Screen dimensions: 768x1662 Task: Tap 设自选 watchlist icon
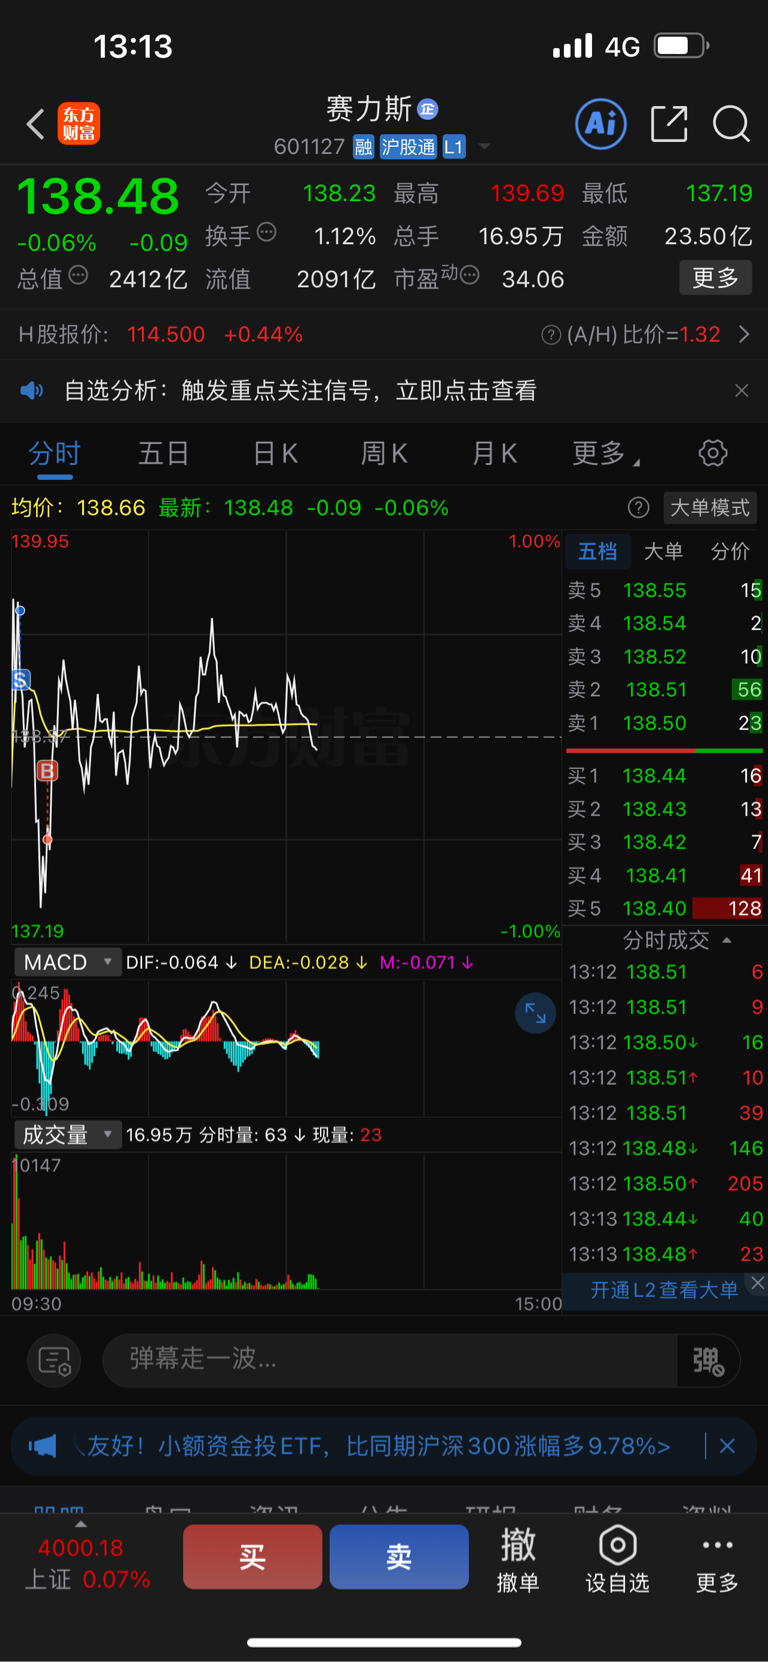click(617, 1560)
